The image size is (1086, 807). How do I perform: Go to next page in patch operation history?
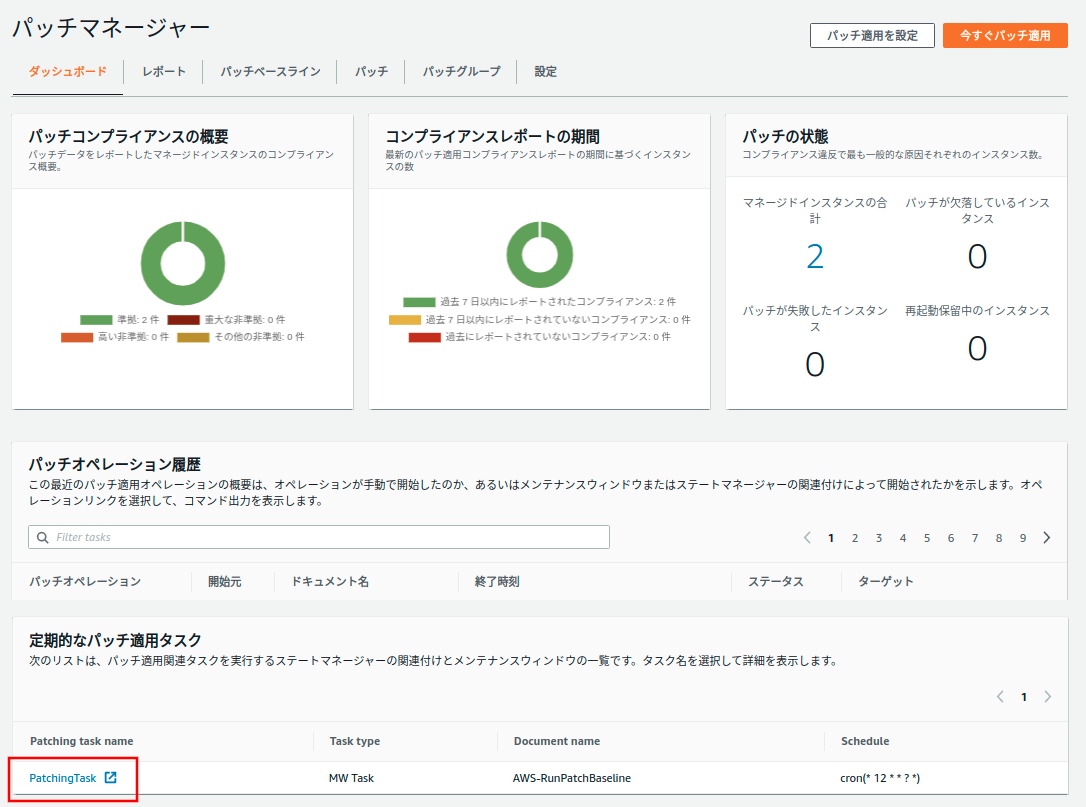click(x=1047, y=537)
